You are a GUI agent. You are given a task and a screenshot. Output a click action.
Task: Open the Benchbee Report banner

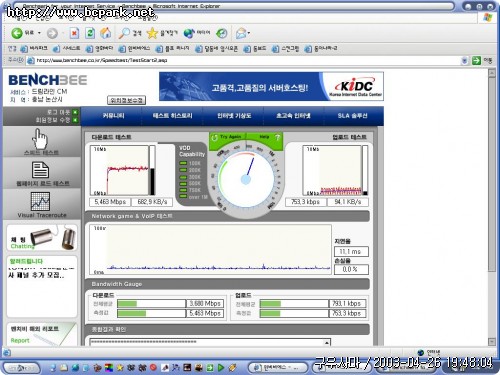42,334
